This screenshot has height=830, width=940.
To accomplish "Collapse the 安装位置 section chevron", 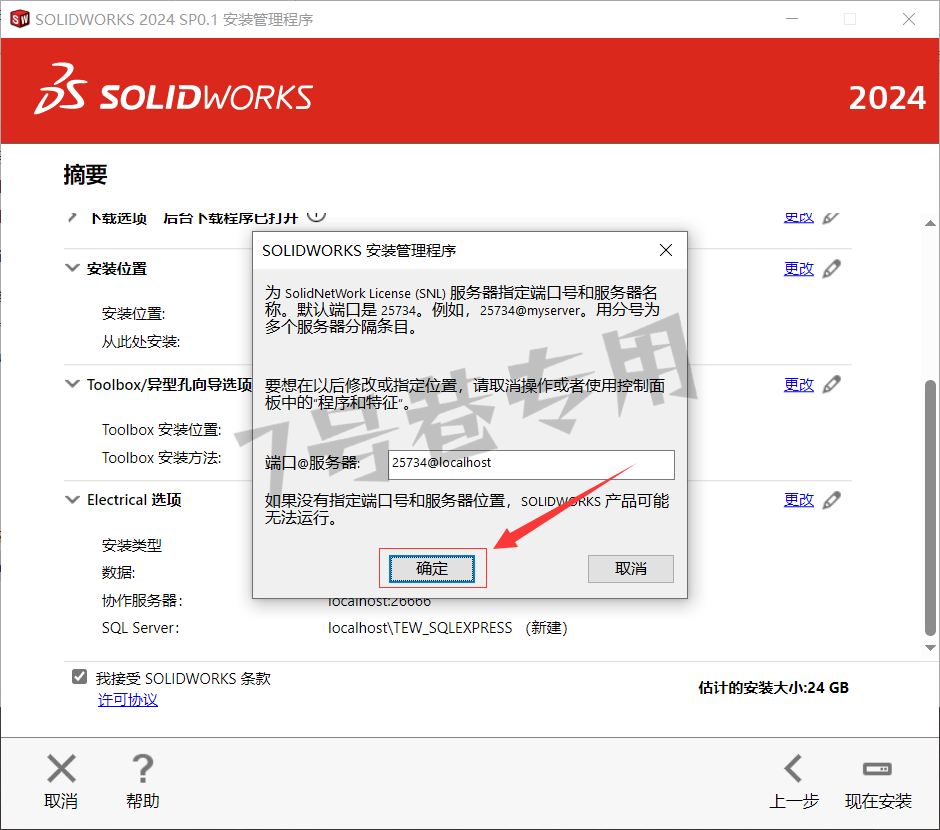I will tap(72, 268).
